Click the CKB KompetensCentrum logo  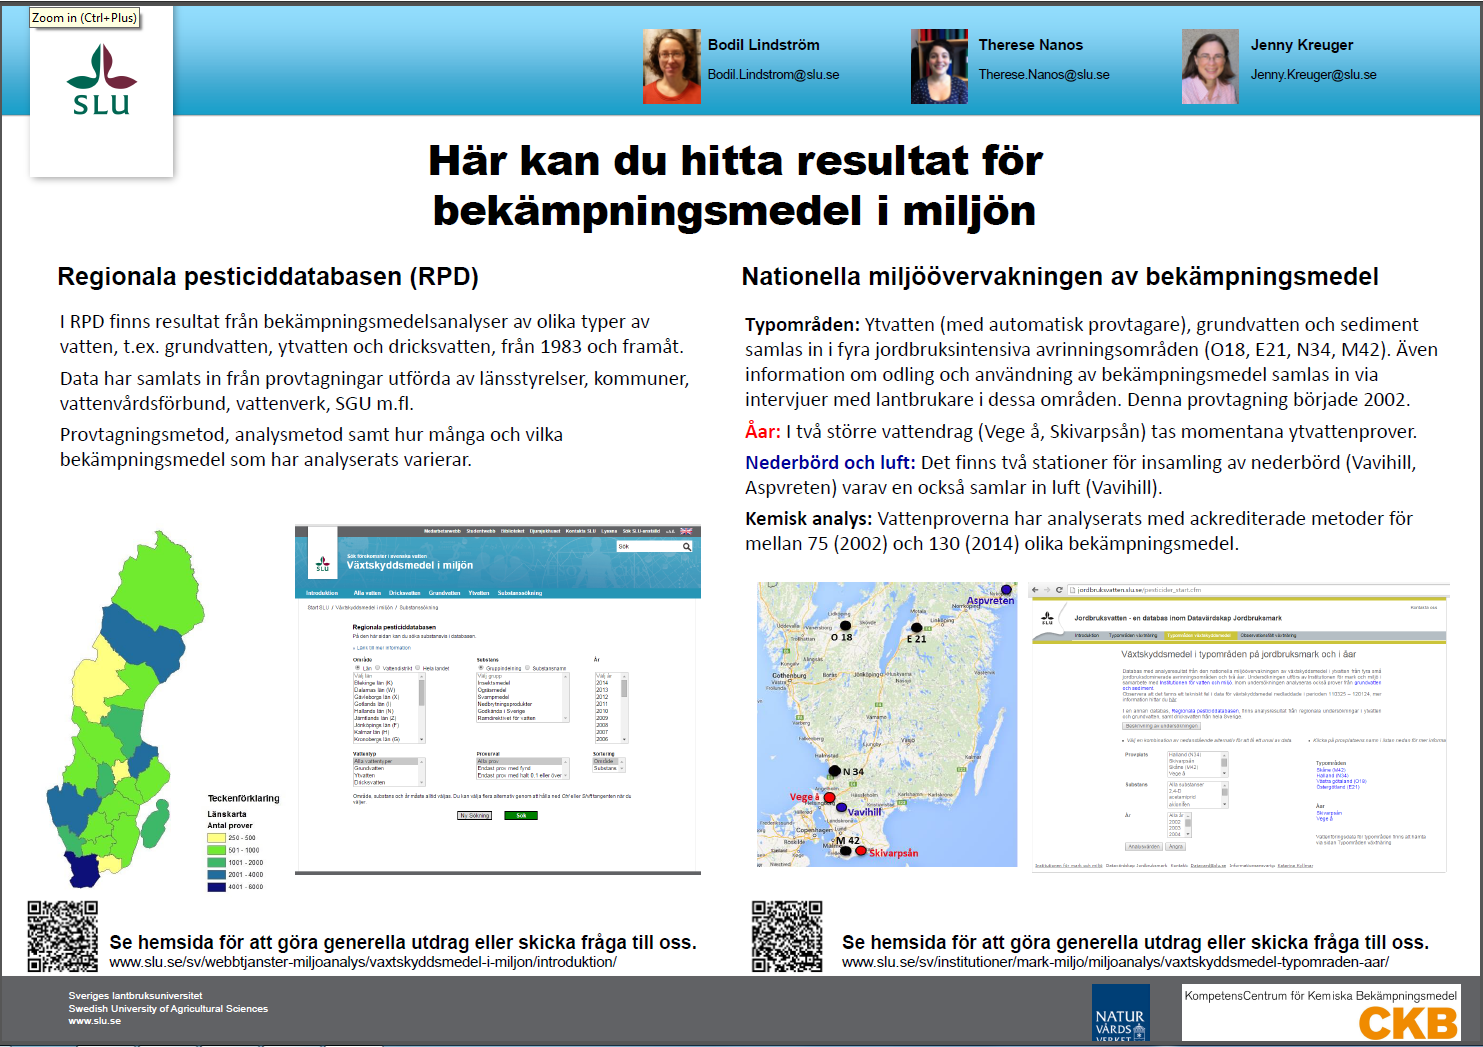tap(1320, 1013)
